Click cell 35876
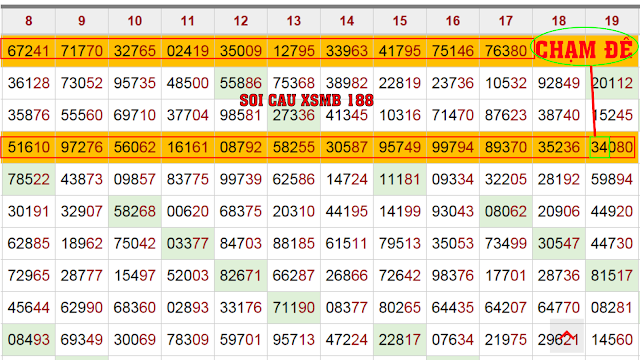 [29, 115]
